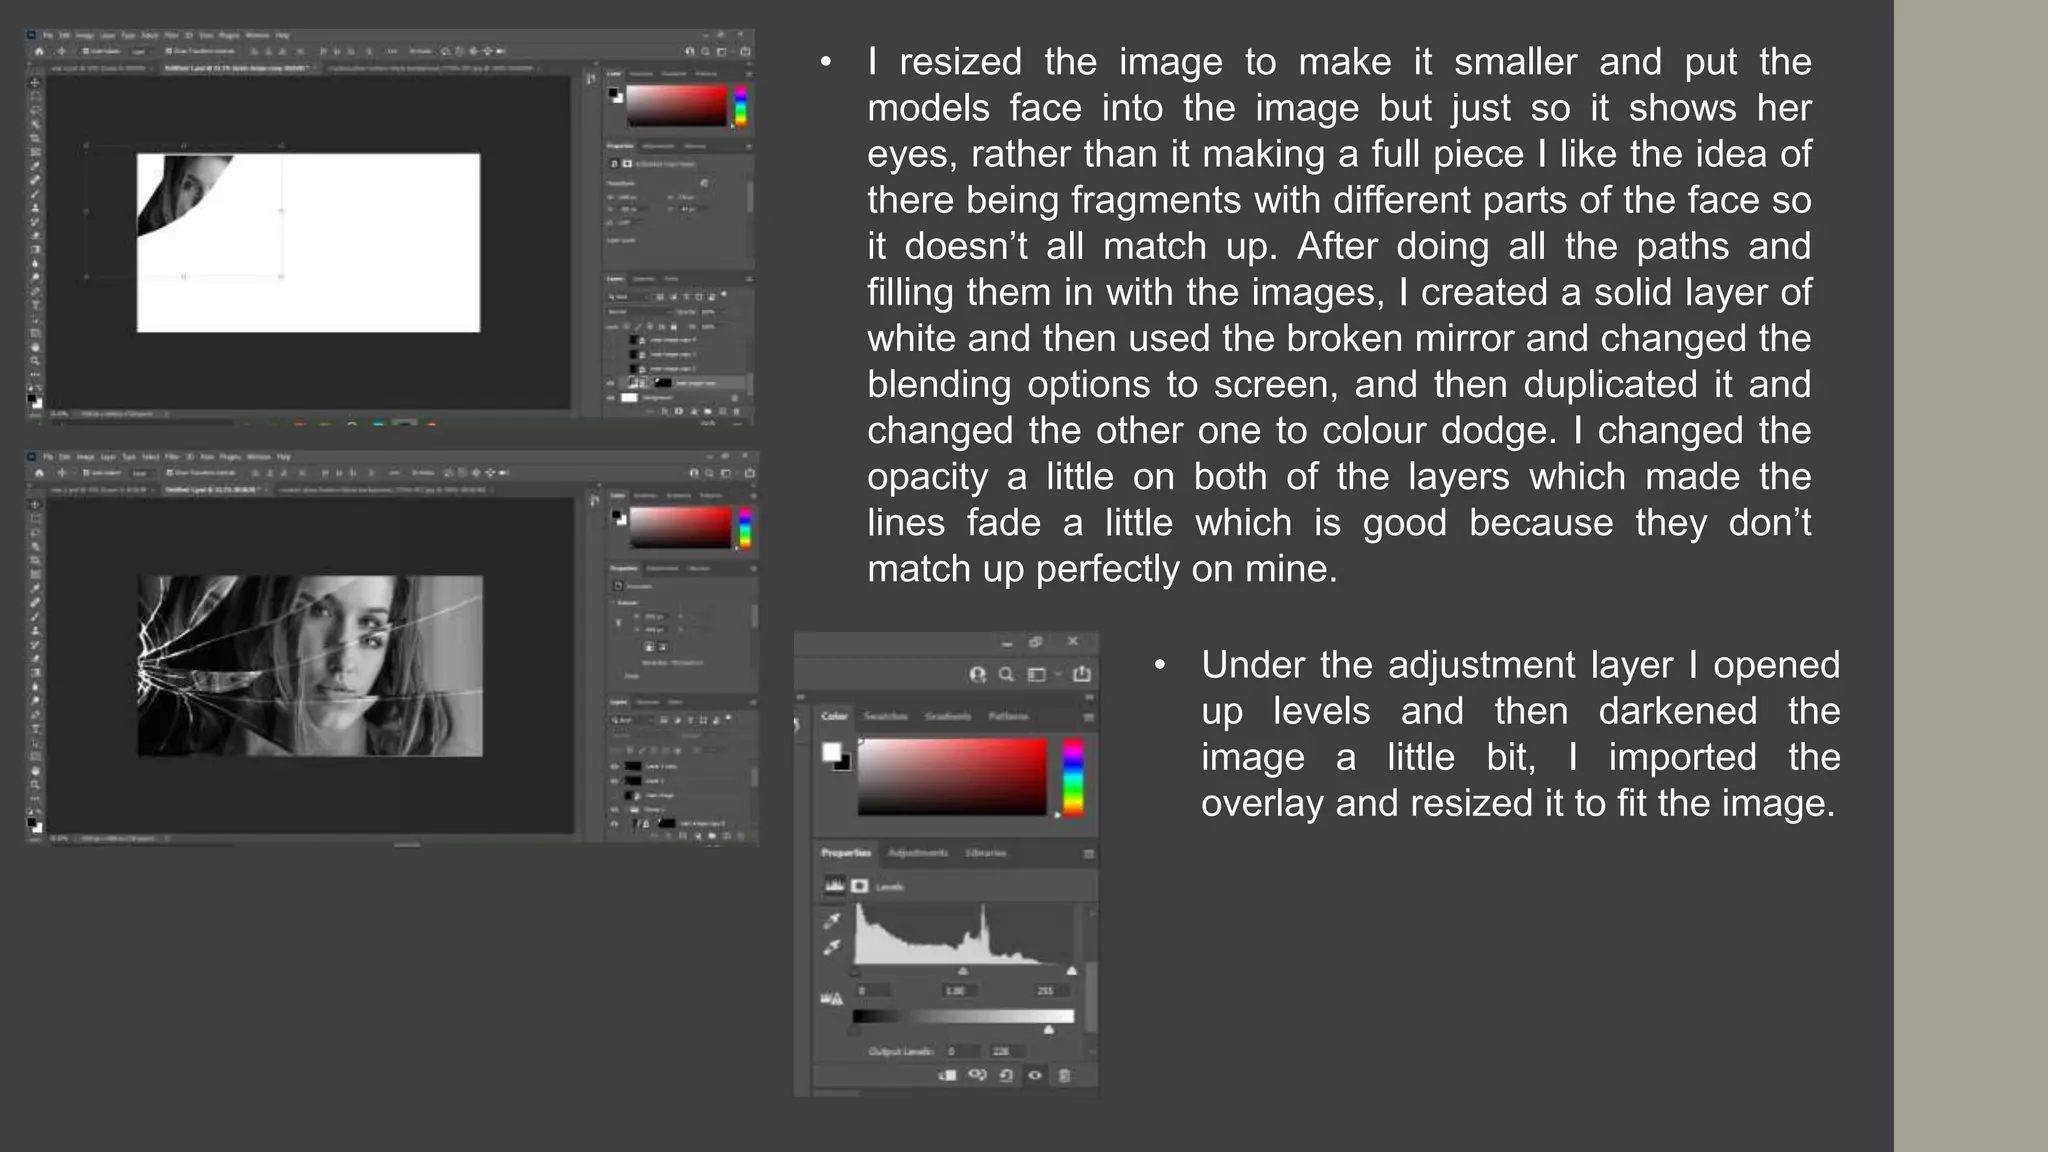Viewport: 2048px width, 1152px height.
Task: Delete the adjustment layer with the trash icon
Action: 1064,1076
